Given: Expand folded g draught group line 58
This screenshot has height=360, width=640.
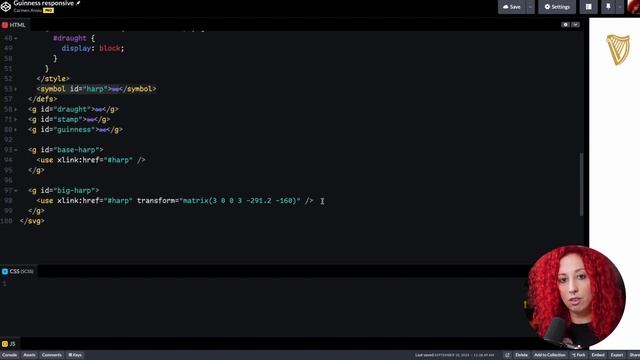Looking at the screenshot, I should (16, 109).
